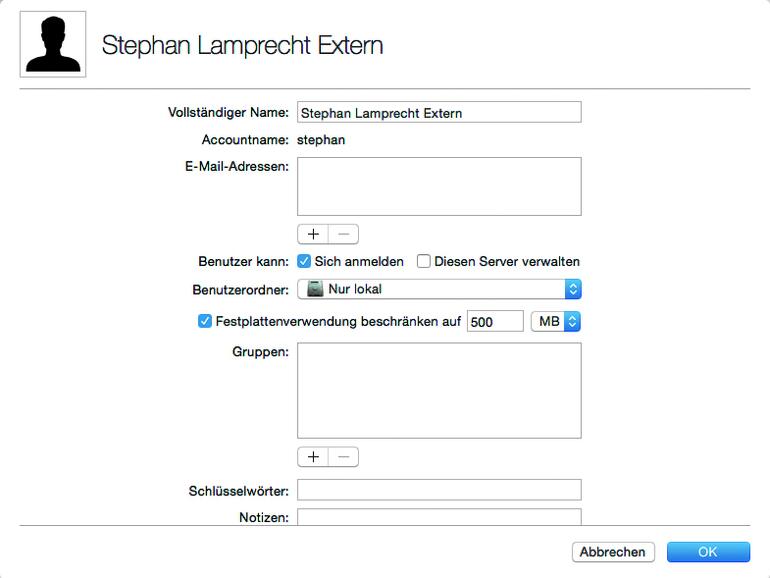Toggle 'Festplattenverwendung beschränken auf' checkbox

coord(205,321)
